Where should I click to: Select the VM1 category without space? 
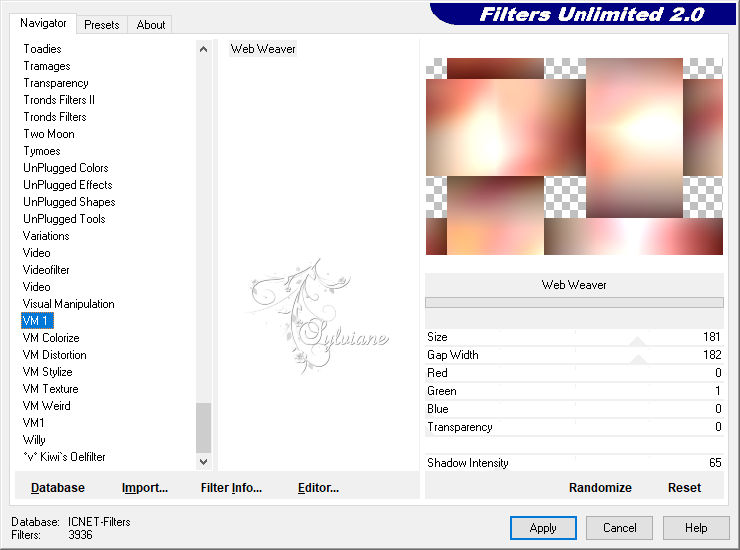34,423
